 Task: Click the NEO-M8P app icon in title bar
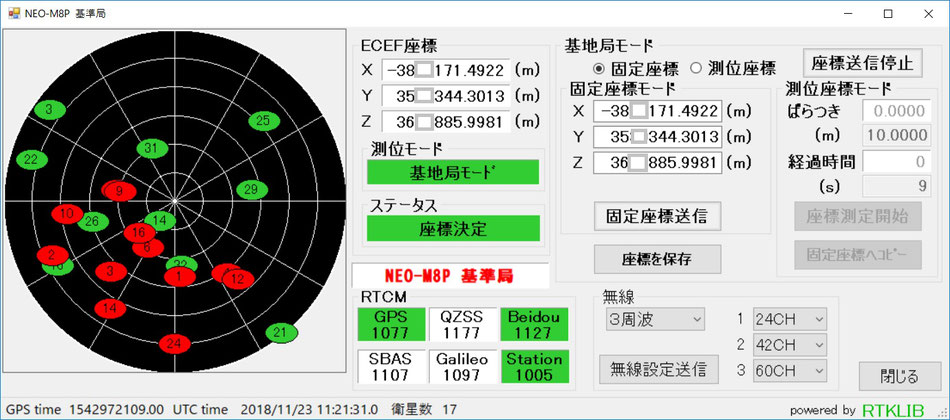coord(13,13)
